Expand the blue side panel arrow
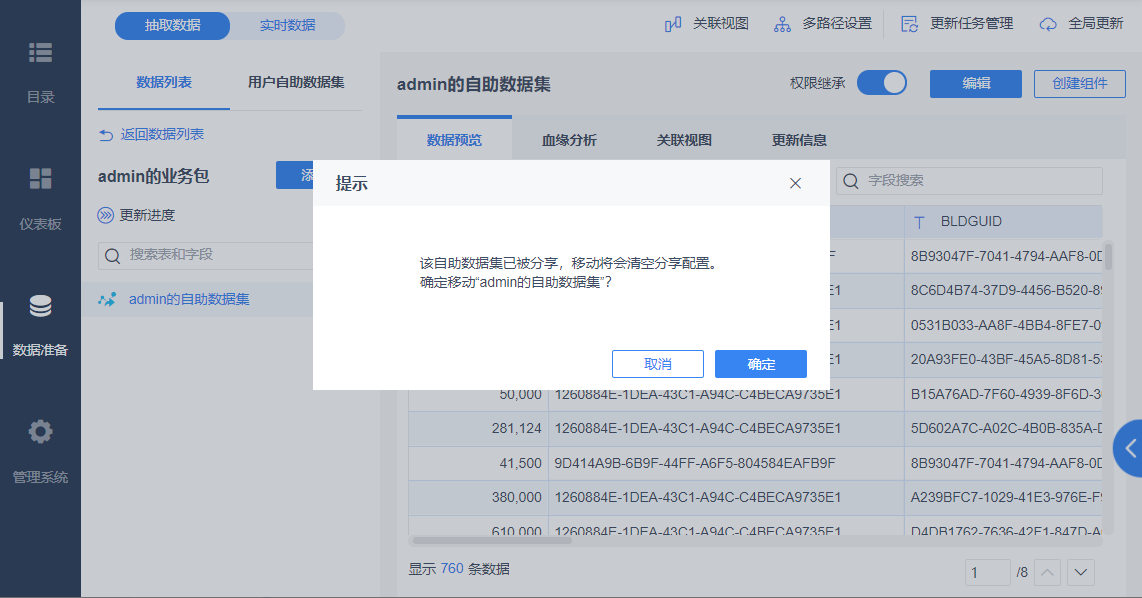The height and width of the screenshot is (598, 1142). click(x=1129, y=448)
